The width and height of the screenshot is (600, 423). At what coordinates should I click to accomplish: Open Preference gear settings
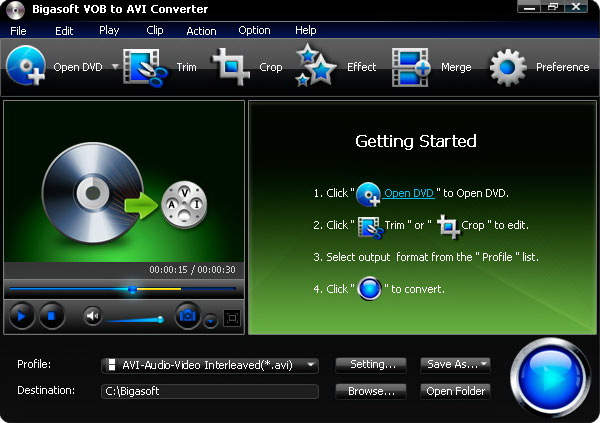508,67
